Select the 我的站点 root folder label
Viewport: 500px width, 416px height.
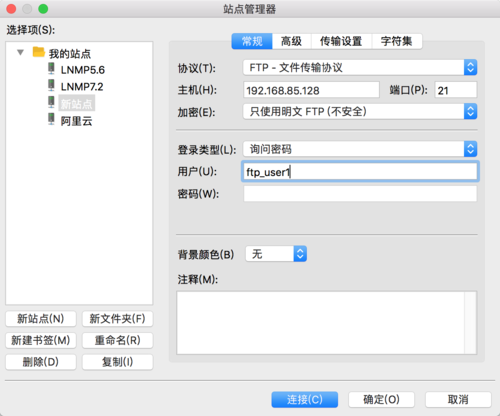70,54
